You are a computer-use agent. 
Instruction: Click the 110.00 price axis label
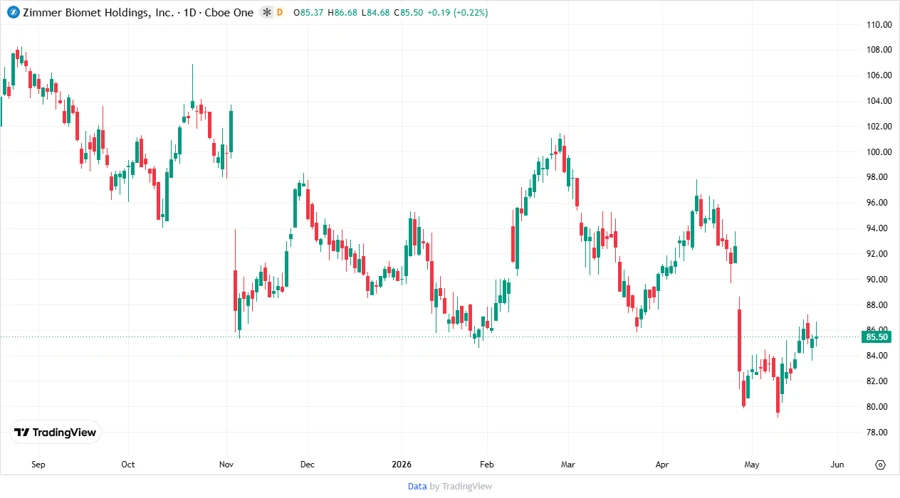[879, 25]
